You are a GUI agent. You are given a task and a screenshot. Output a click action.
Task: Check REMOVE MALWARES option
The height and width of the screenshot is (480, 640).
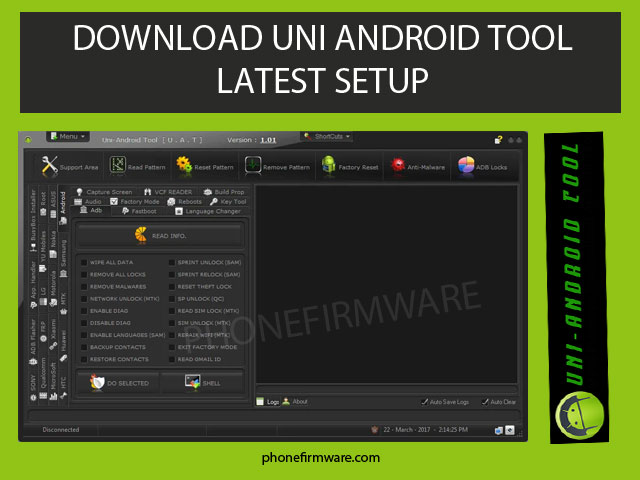click(x=84, y=287)
